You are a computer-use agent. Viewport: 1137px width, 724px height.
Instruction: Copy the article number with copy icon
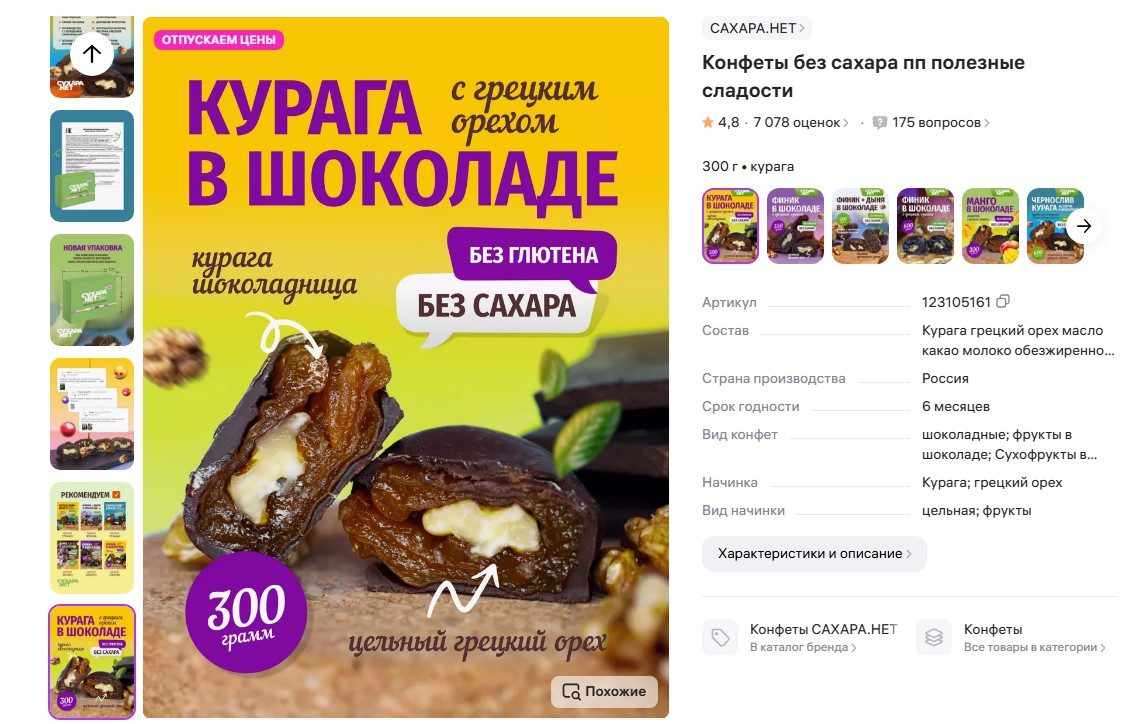[1004, 301]
